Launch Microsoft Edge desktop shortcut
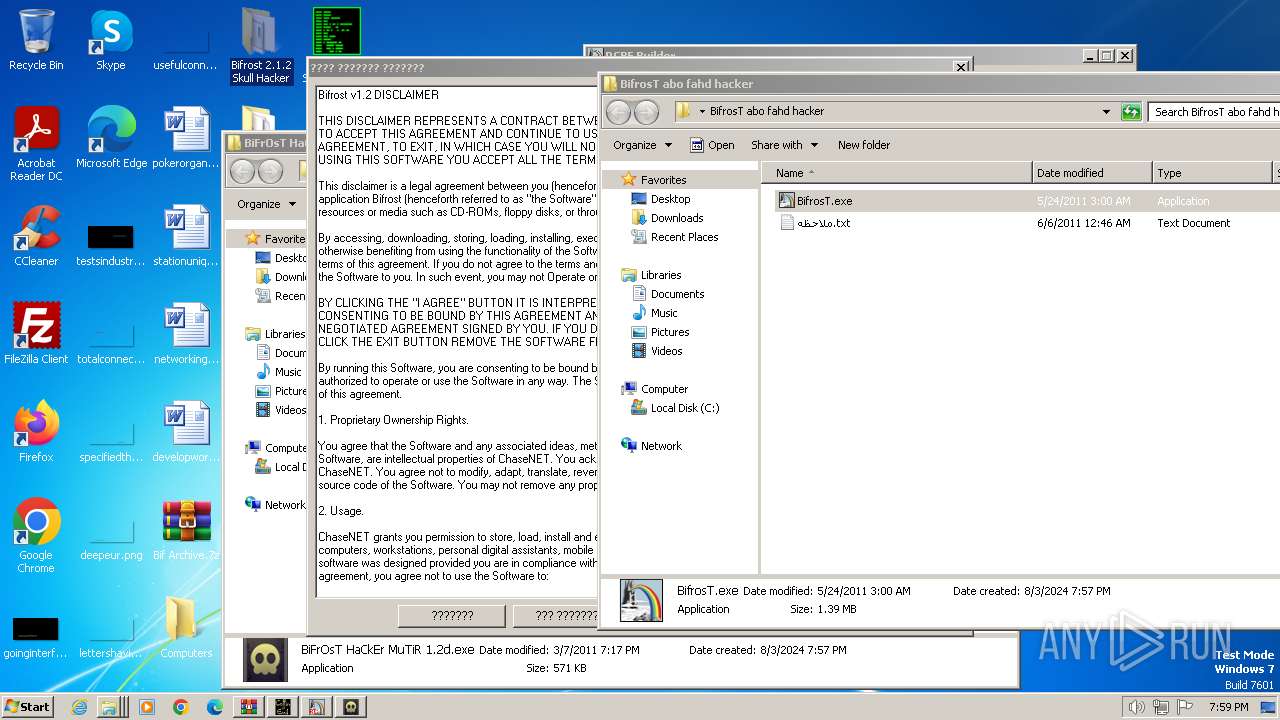Image resolution: width=1280 pixels, height=720 pixels. click(x=111, y=137)
